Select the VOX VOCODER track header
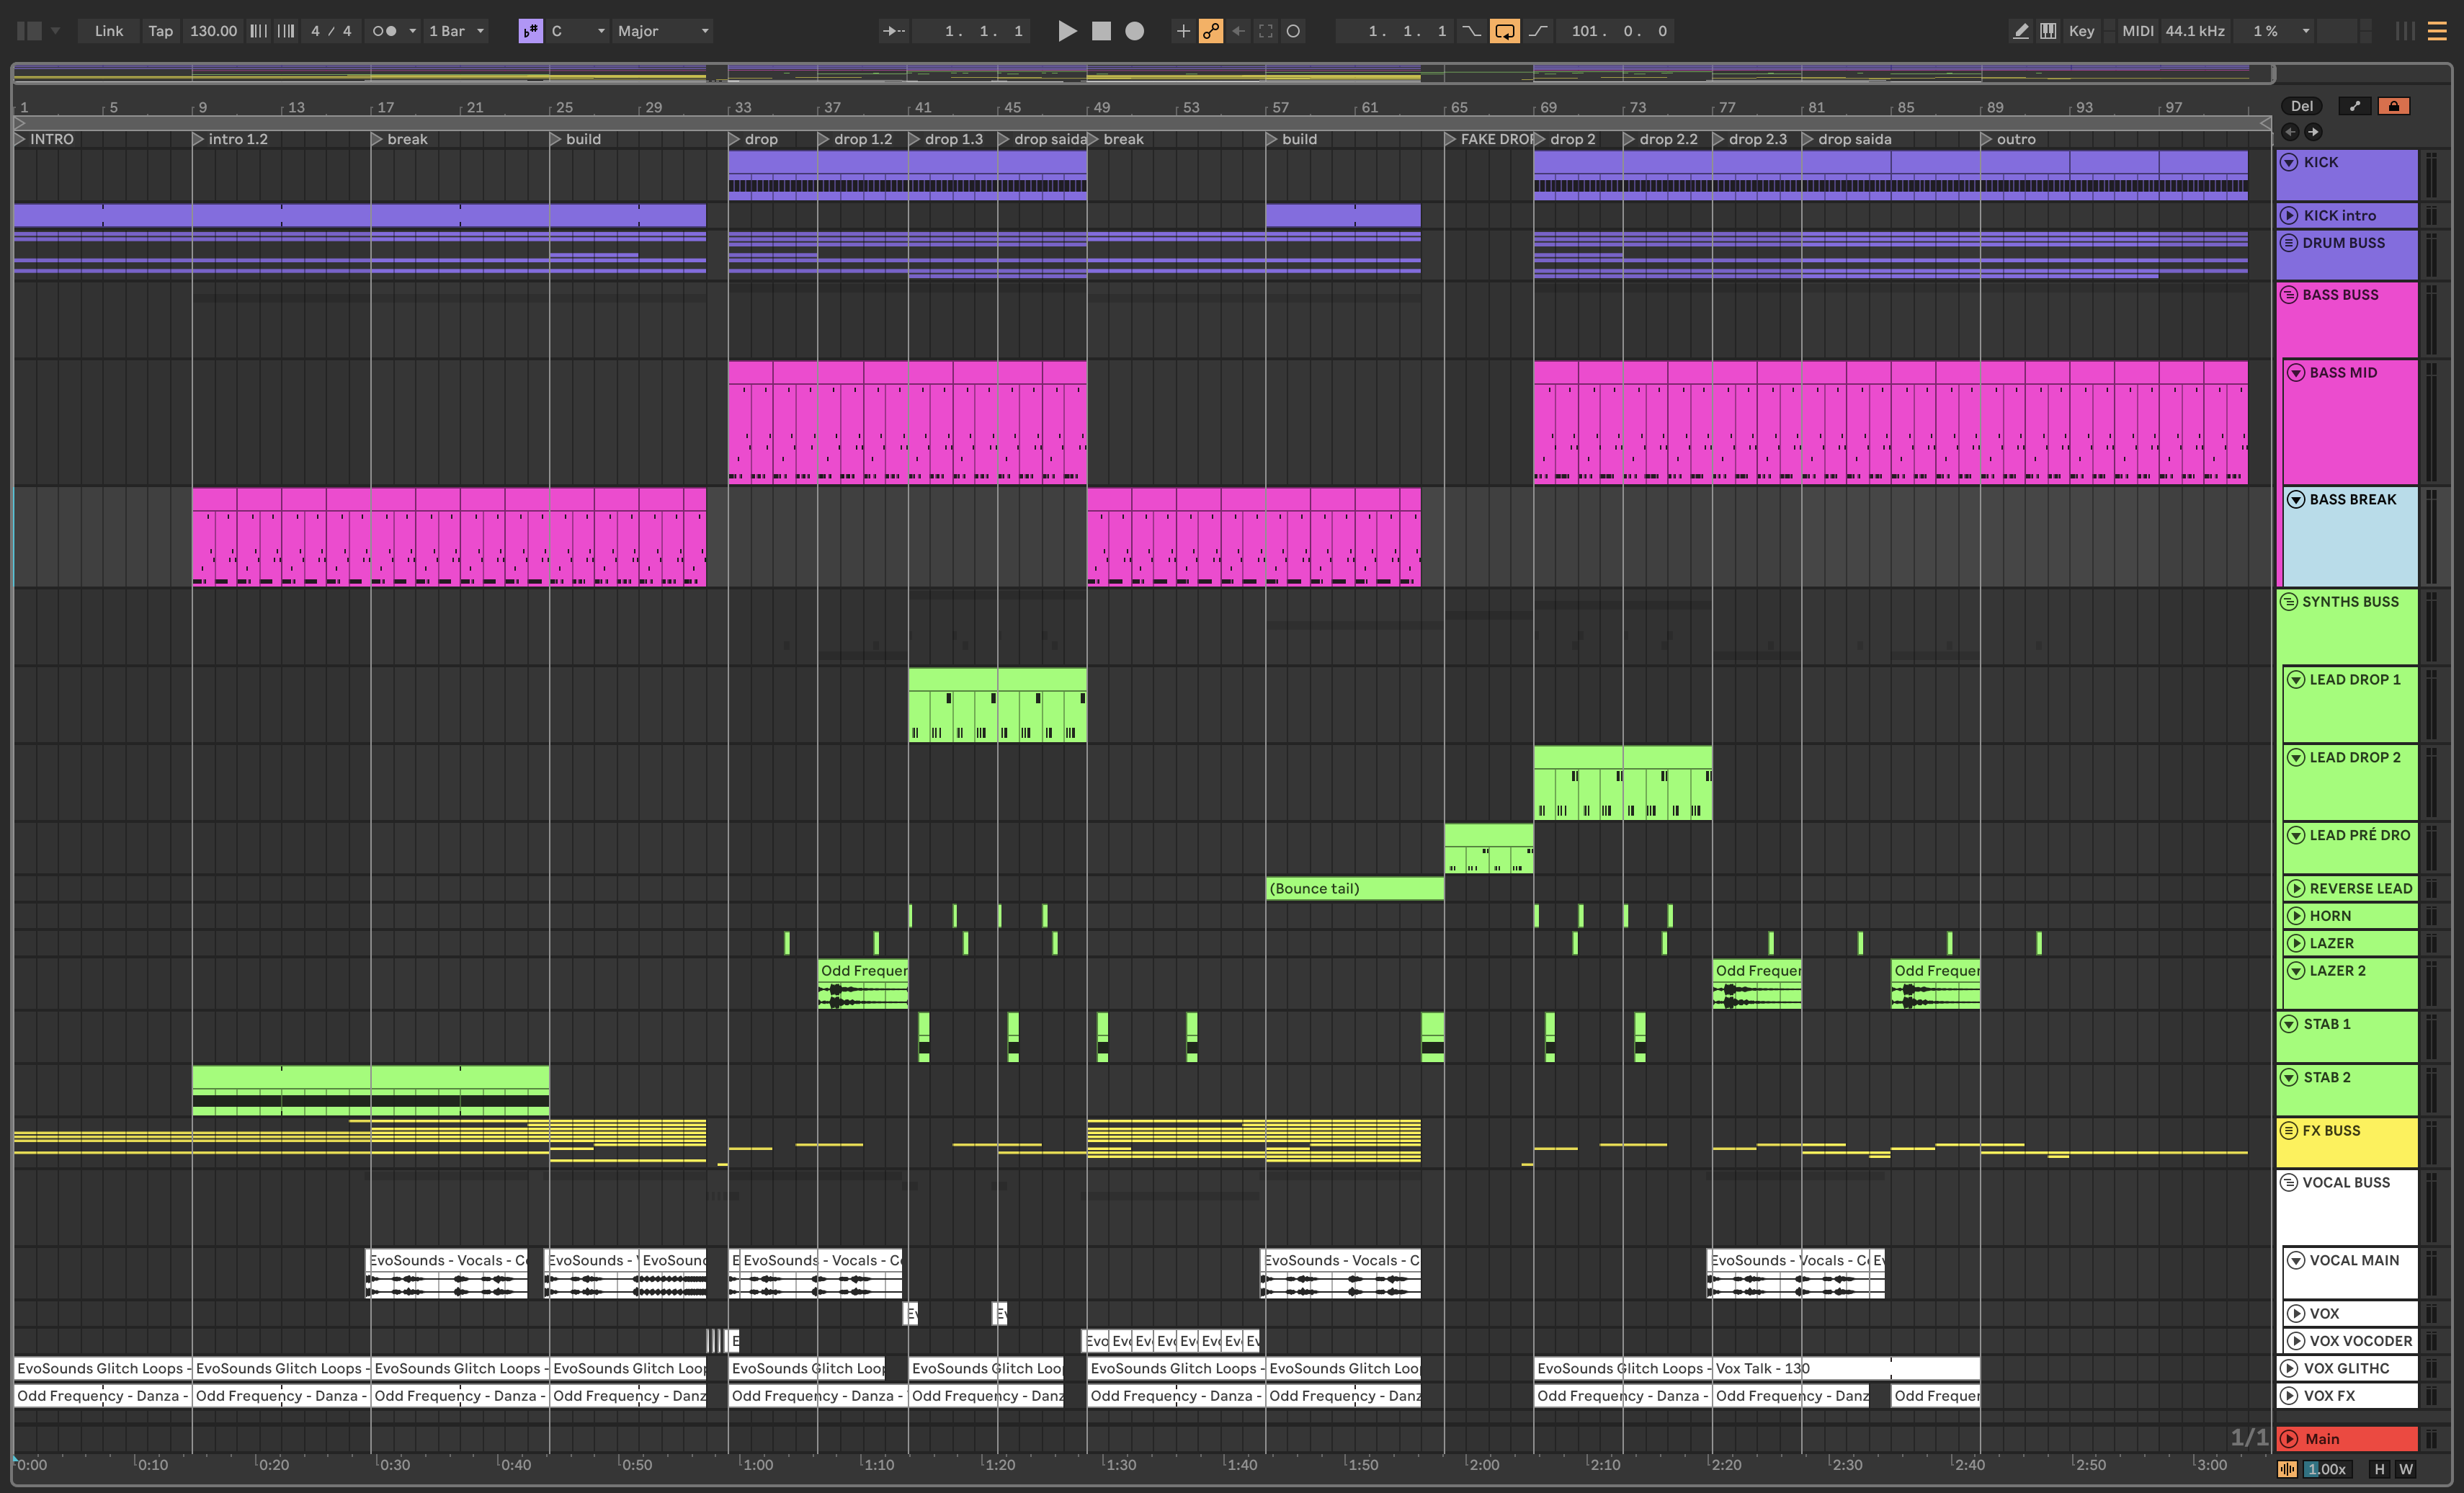The width and height of the screenshot is (2464, 1493). click(x=2360, y=1341)
